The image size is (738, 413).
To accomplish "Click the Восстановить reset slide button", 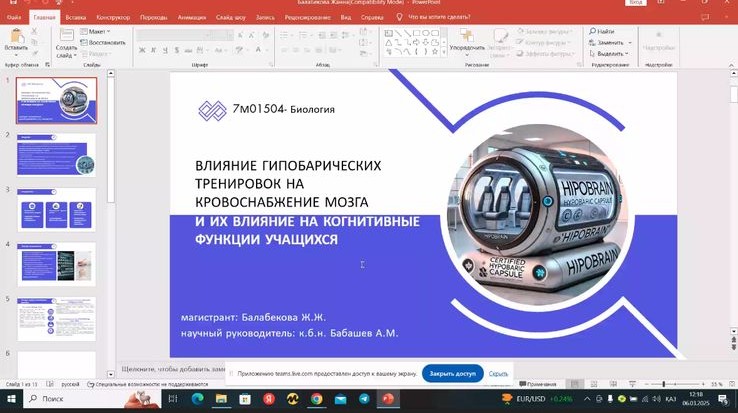I will tap(103, 42).
